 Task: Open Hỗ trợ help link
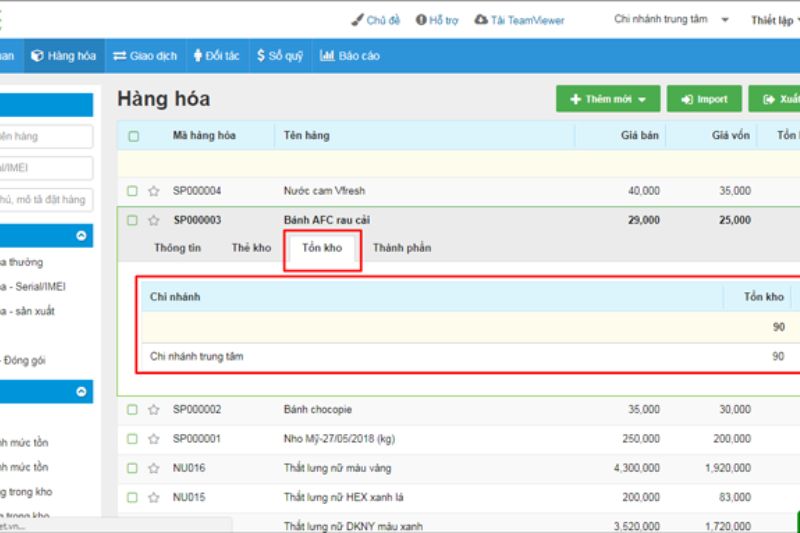click(436, 20)
